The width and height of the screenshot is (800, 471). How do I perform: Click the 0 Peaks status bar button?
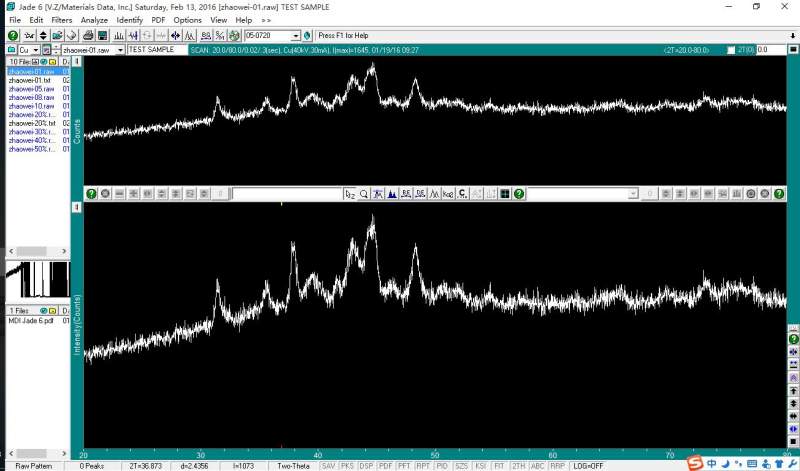pyautogui.click(x=92, y=466)
